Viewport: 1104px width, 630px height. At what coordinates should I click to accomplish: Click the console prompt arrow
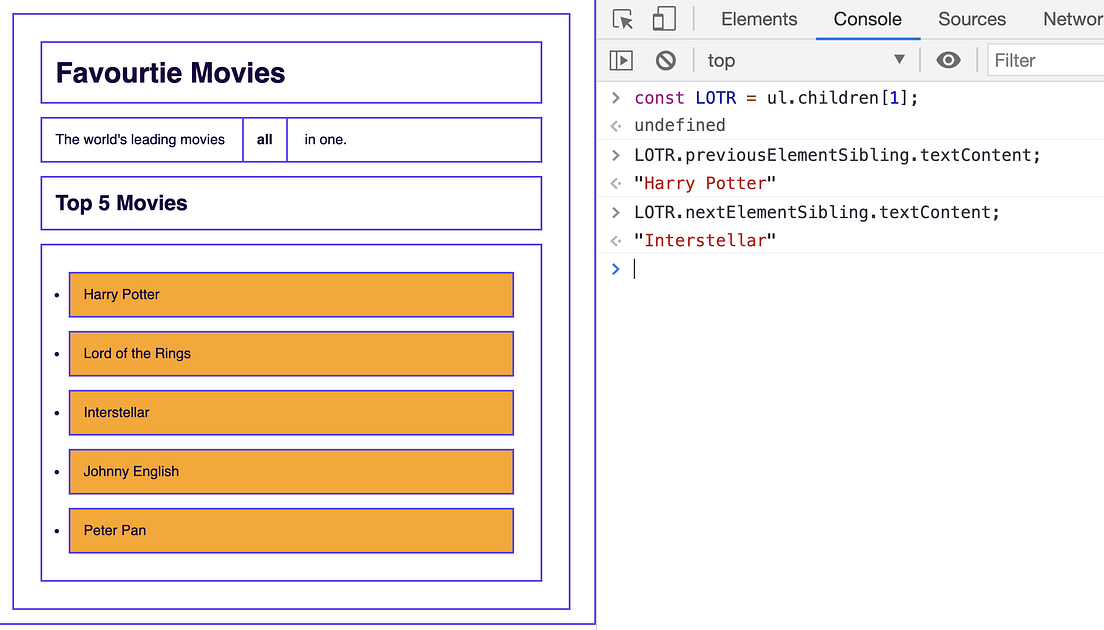point(615,268)
